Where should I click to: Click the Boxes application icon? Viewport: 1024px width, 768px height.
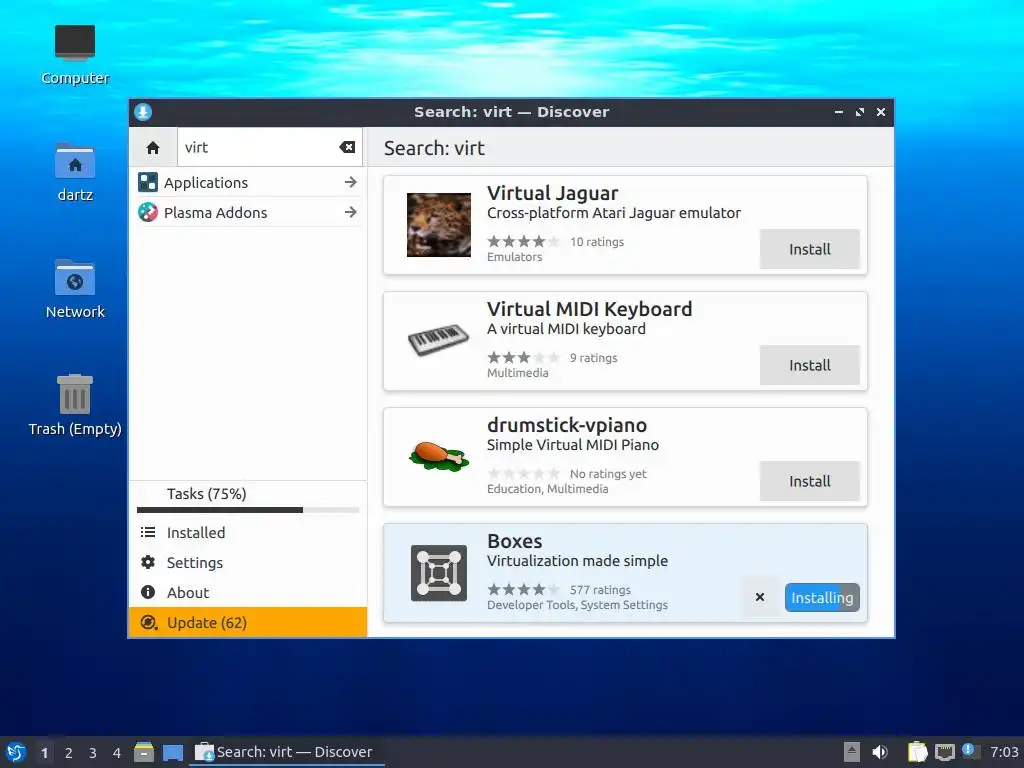click(439, 573)
